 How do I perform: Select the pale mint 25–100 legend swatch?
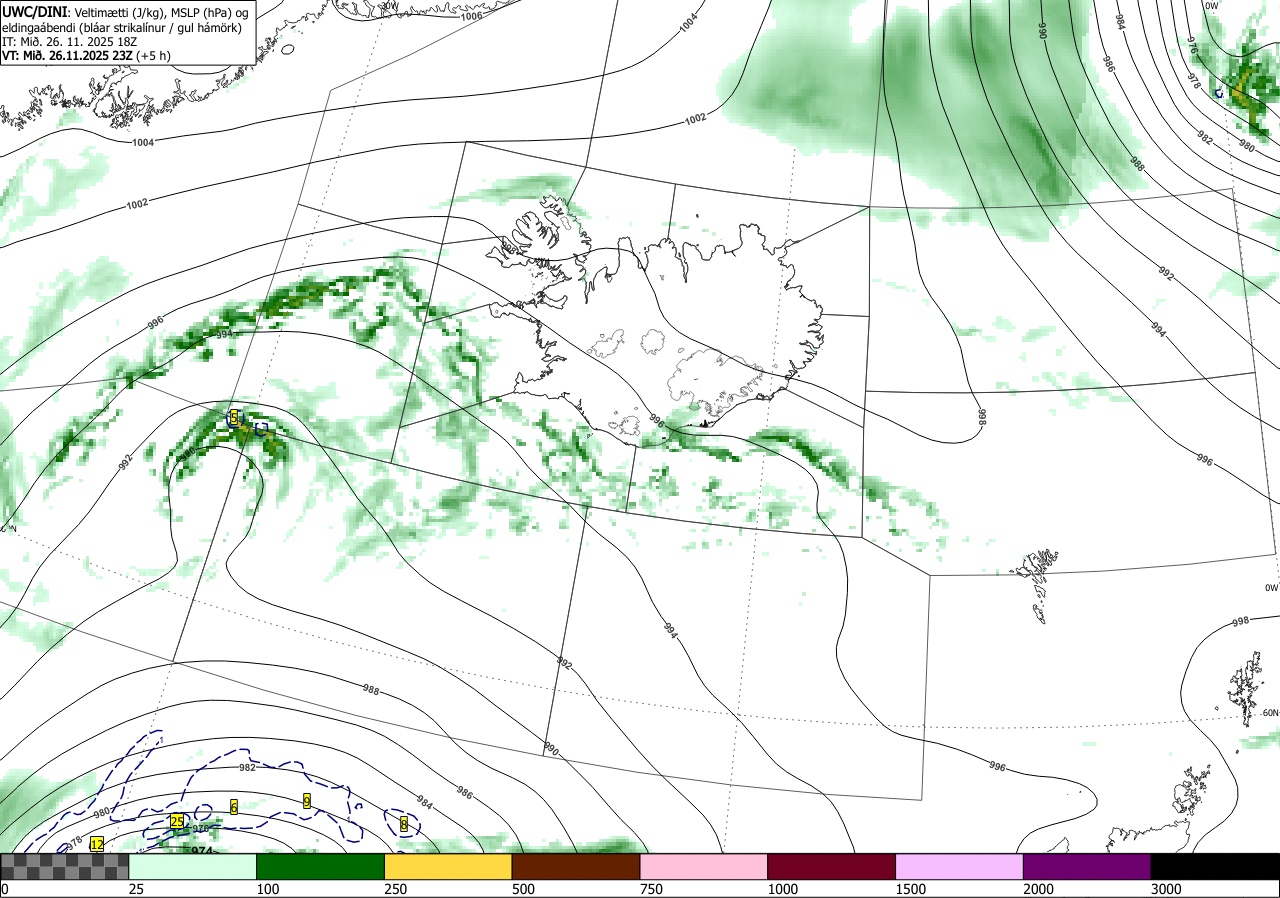(x=193, y=866)
